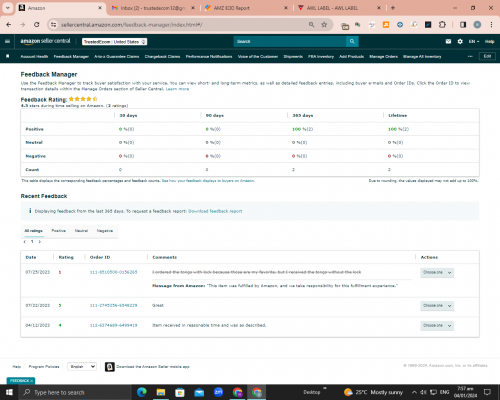Click the Amazon Seller Central logo
The width and height of the screenshot is (500, 400).
[45, 41]
